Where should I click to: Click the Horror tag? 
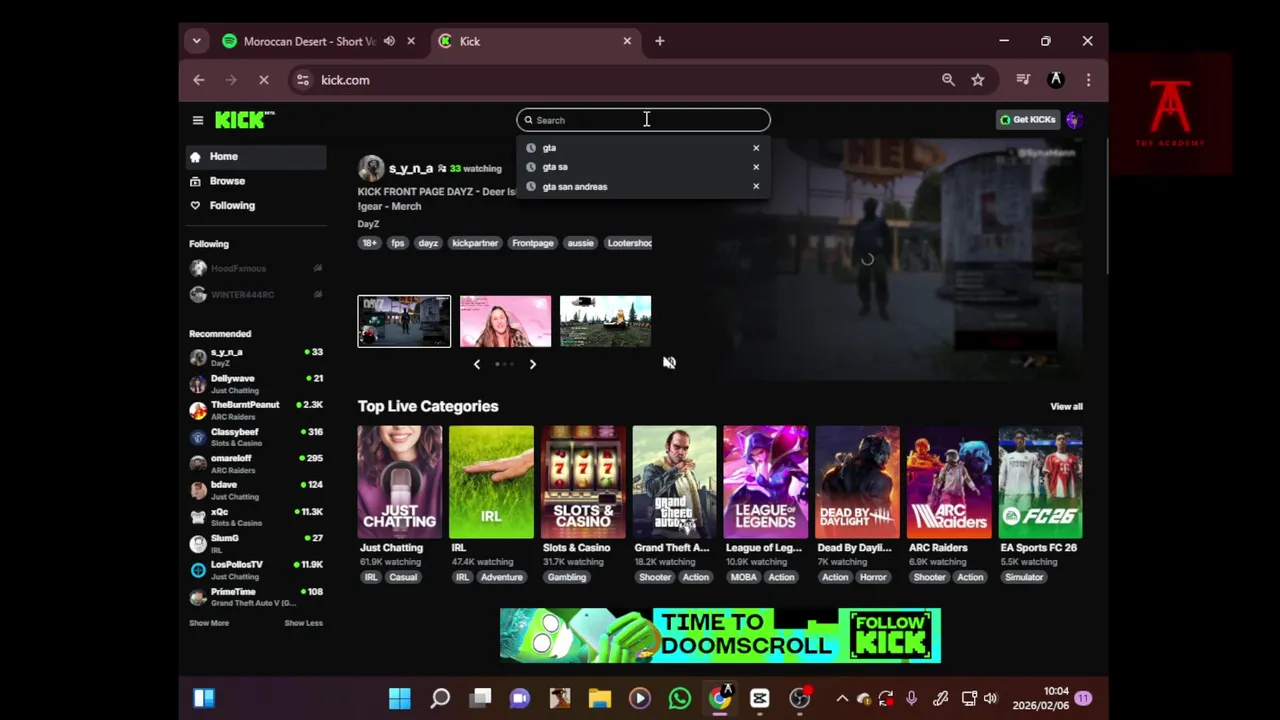coord(873,577)
